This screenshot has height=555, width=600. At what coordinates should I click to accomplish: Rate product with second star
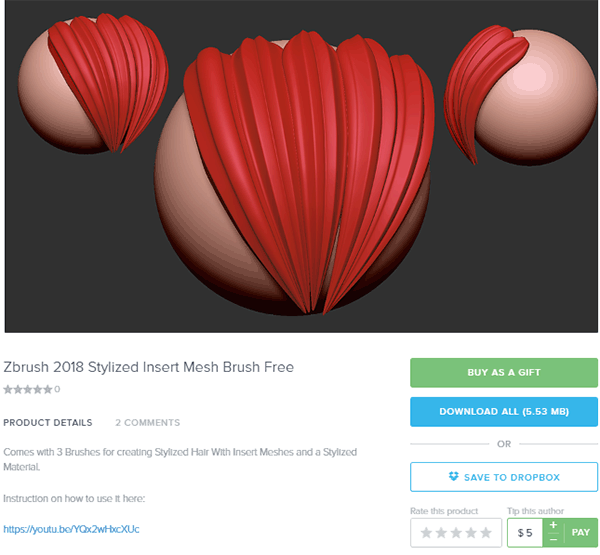[x=441, y=532]
